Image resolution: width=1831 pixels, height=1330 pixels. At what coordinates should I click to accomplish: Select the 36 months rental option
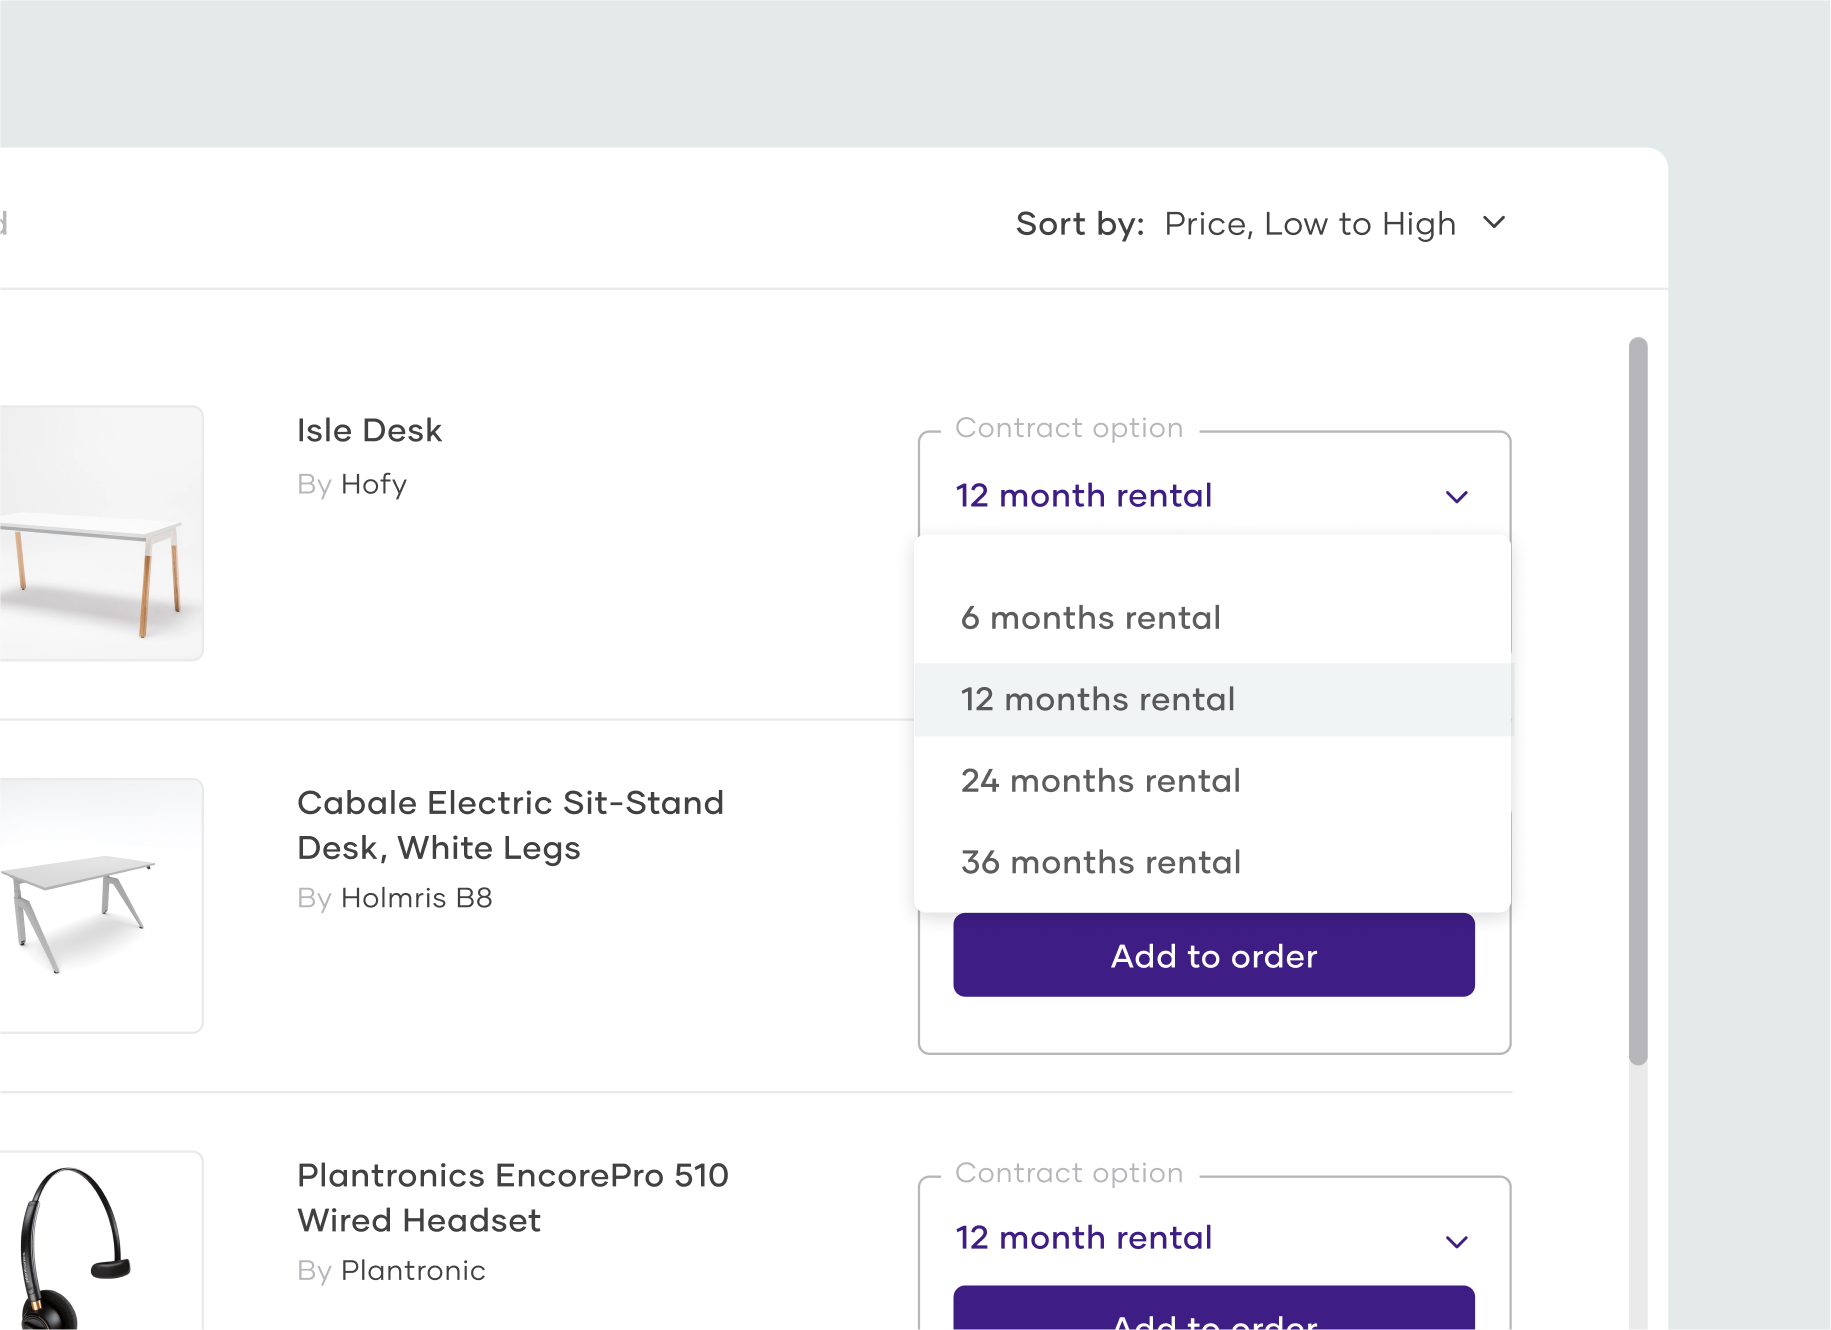tap(1100, 862)
